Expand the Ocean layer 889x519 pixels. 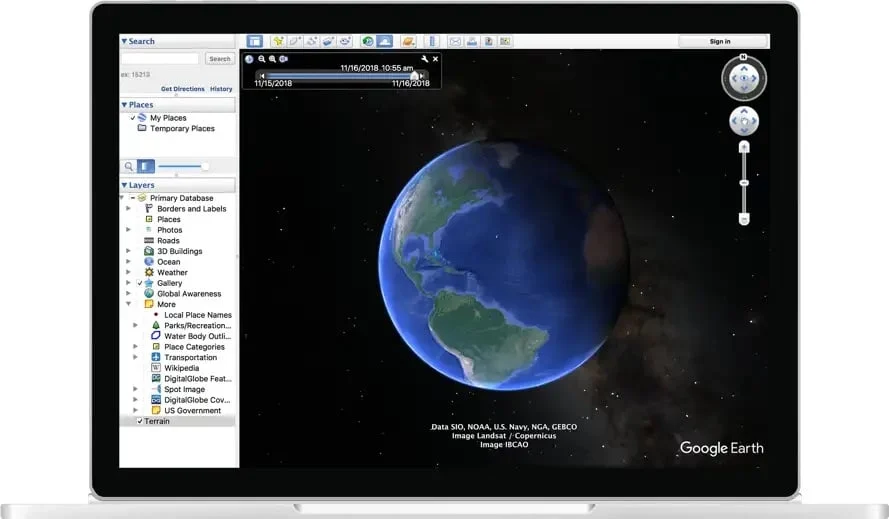[x=129, y=262]
